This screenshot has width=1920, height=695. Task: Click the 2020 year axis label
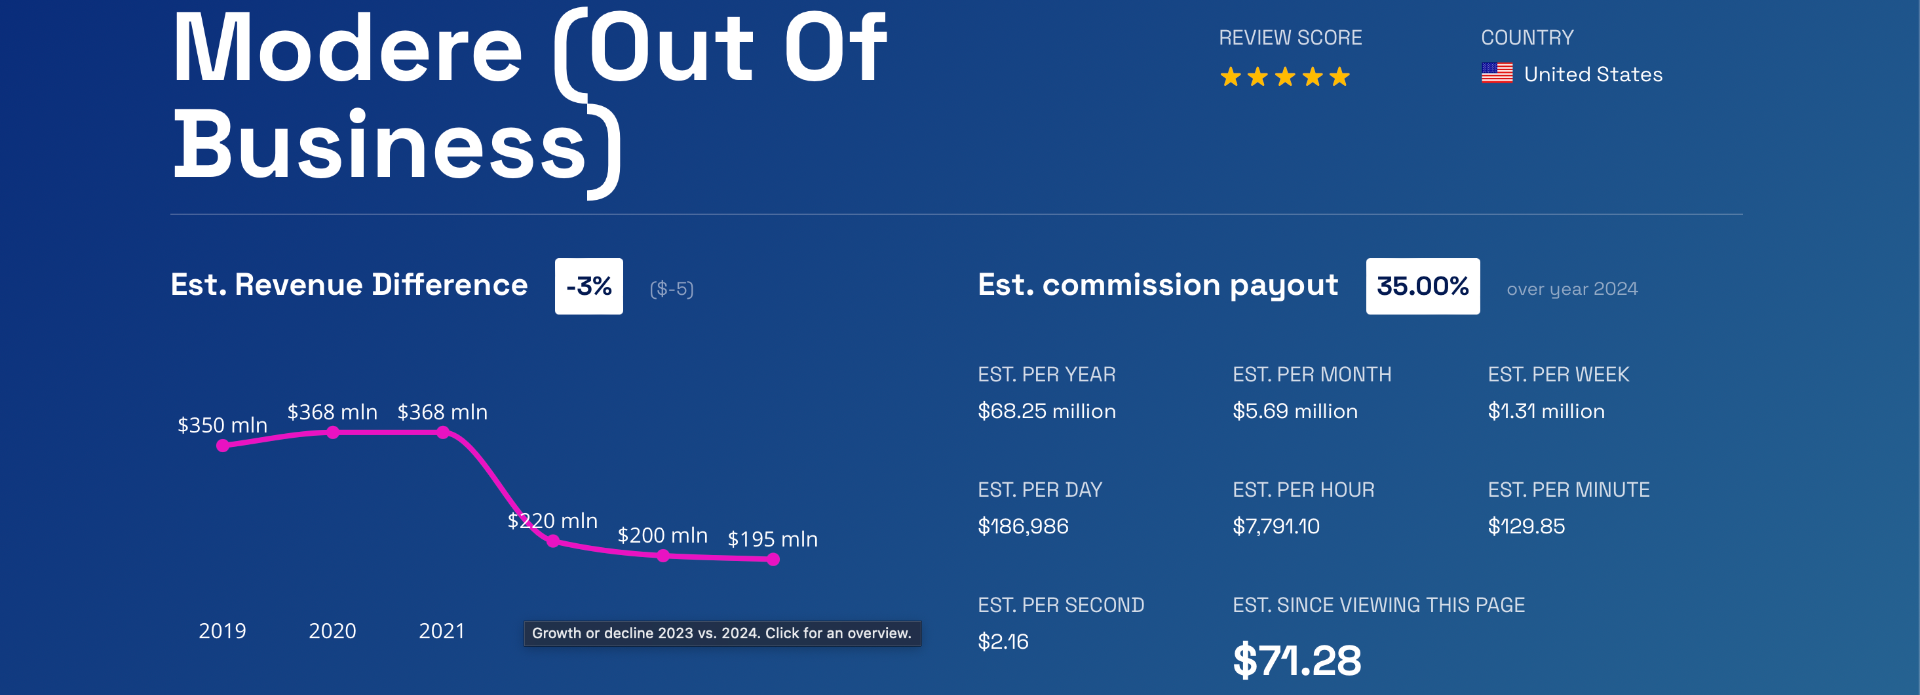pos(332,631)
